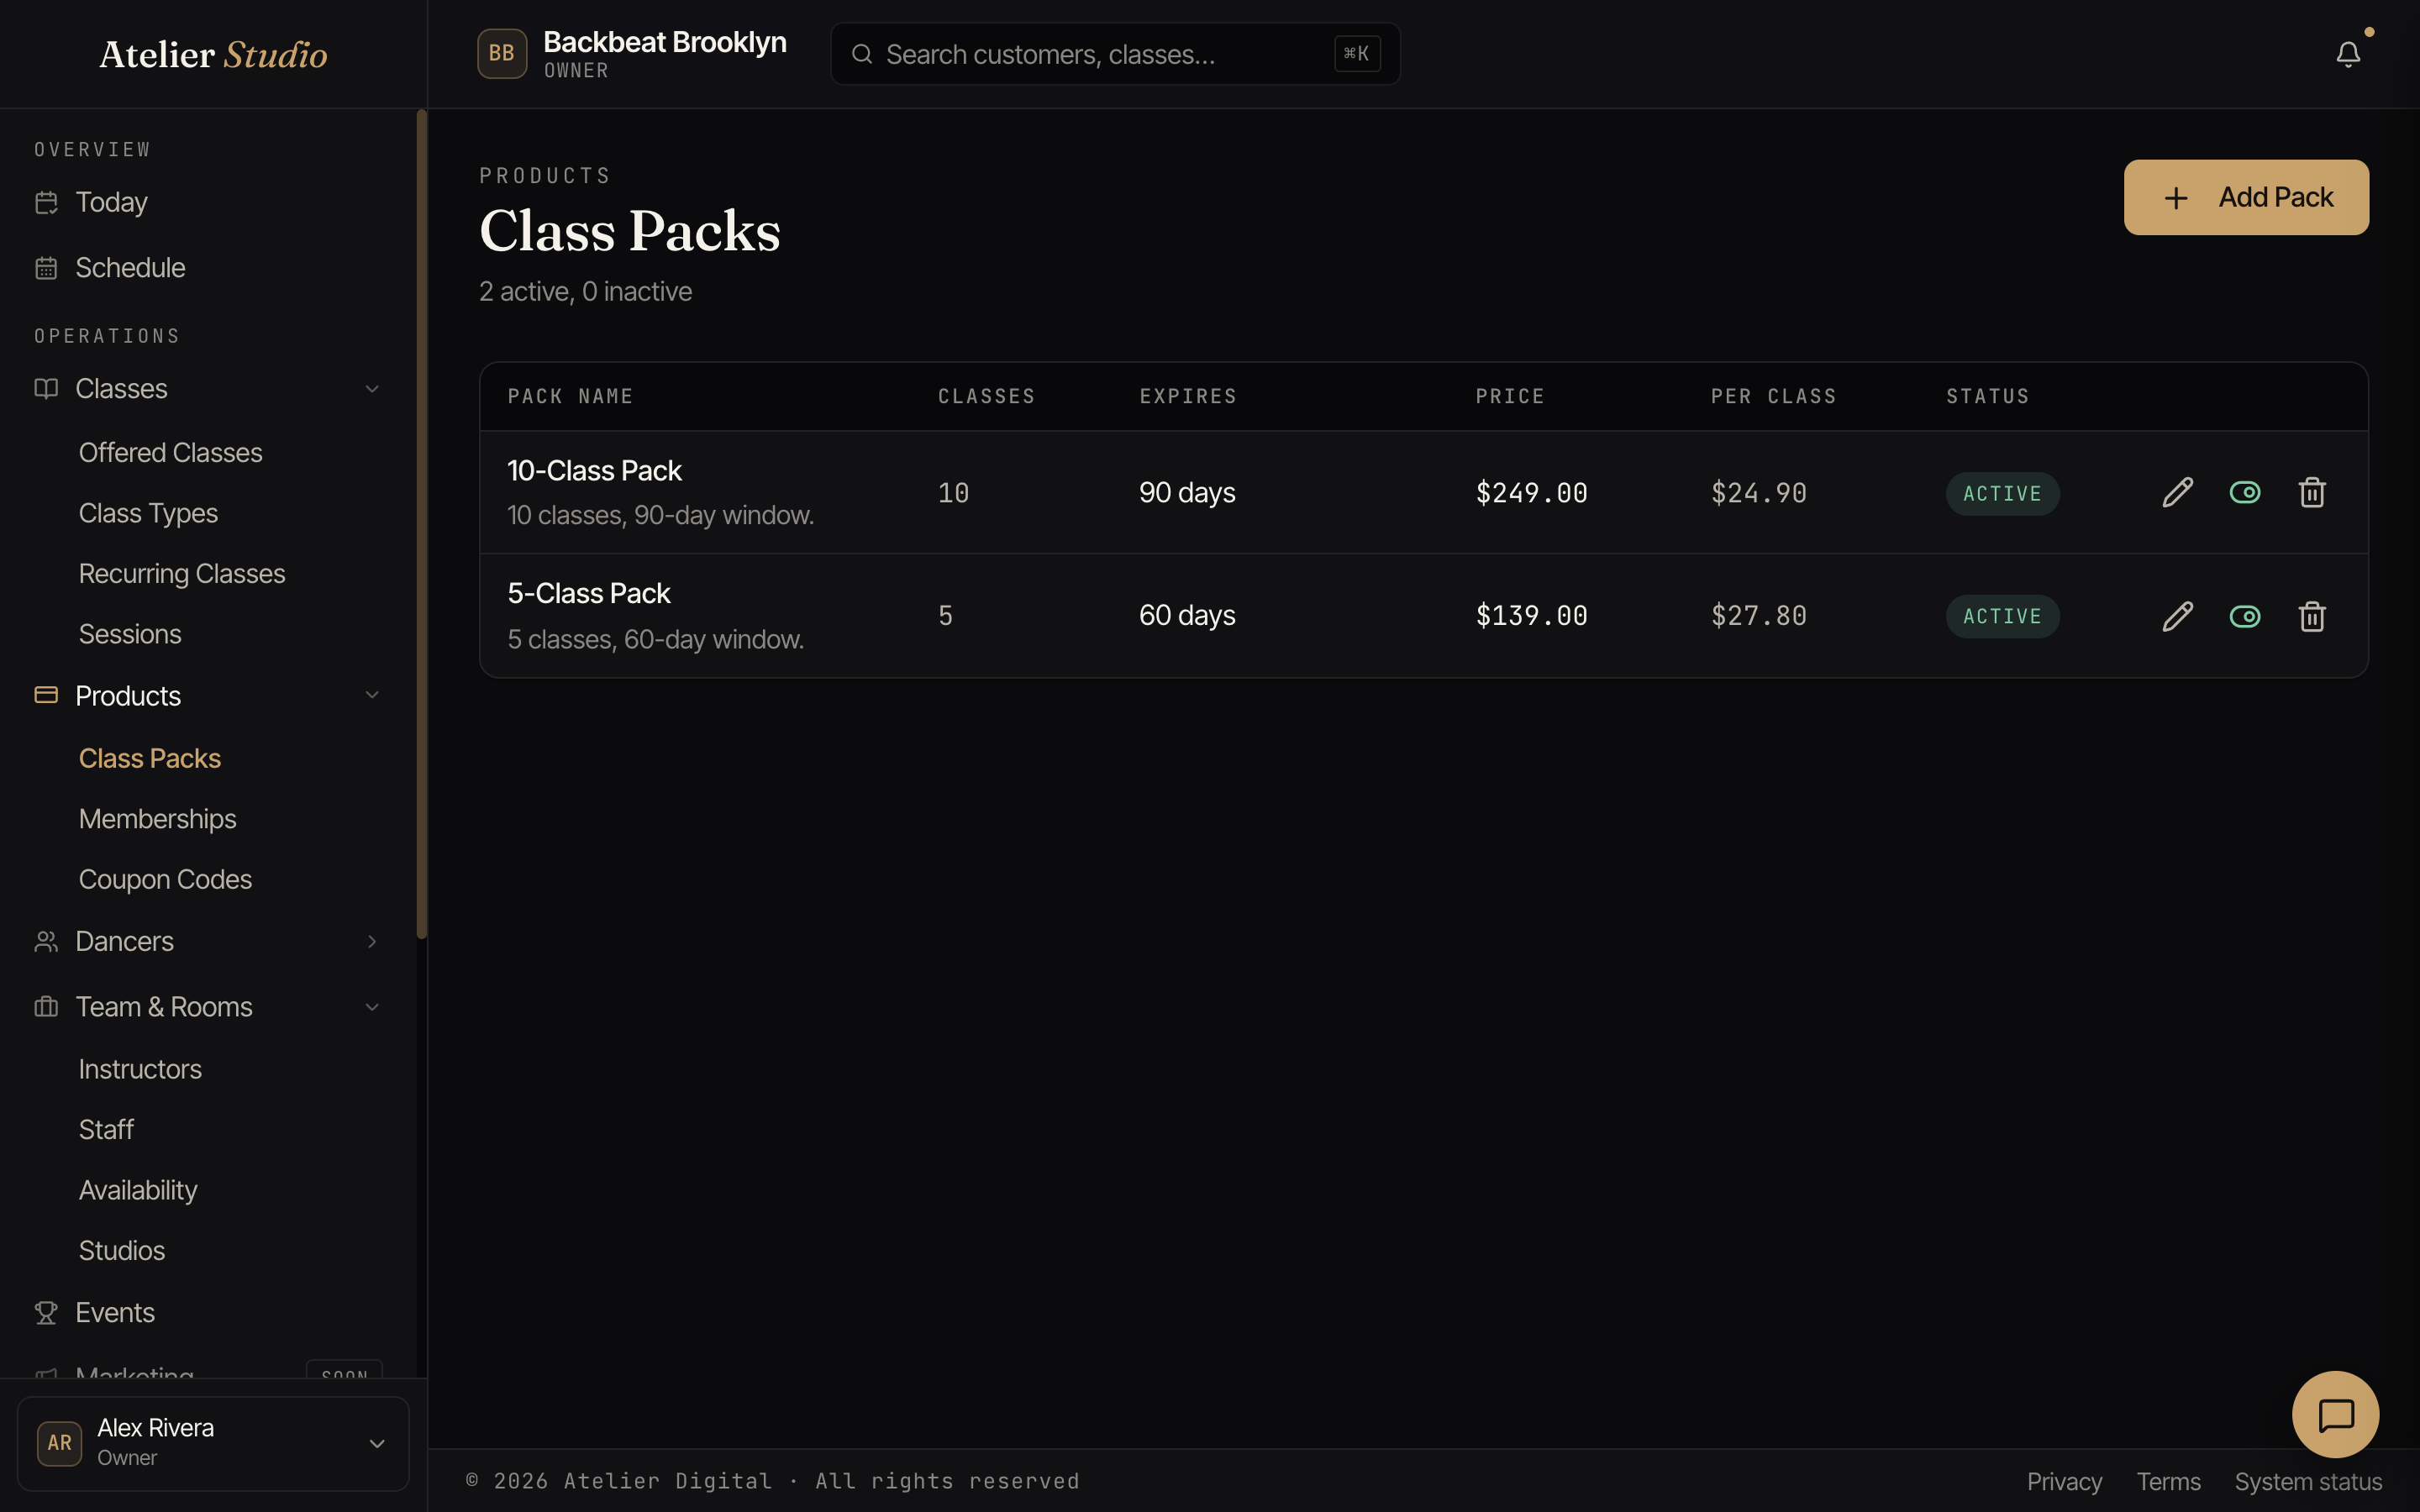Click the Atelier Studio logo

tap(213, 54)
